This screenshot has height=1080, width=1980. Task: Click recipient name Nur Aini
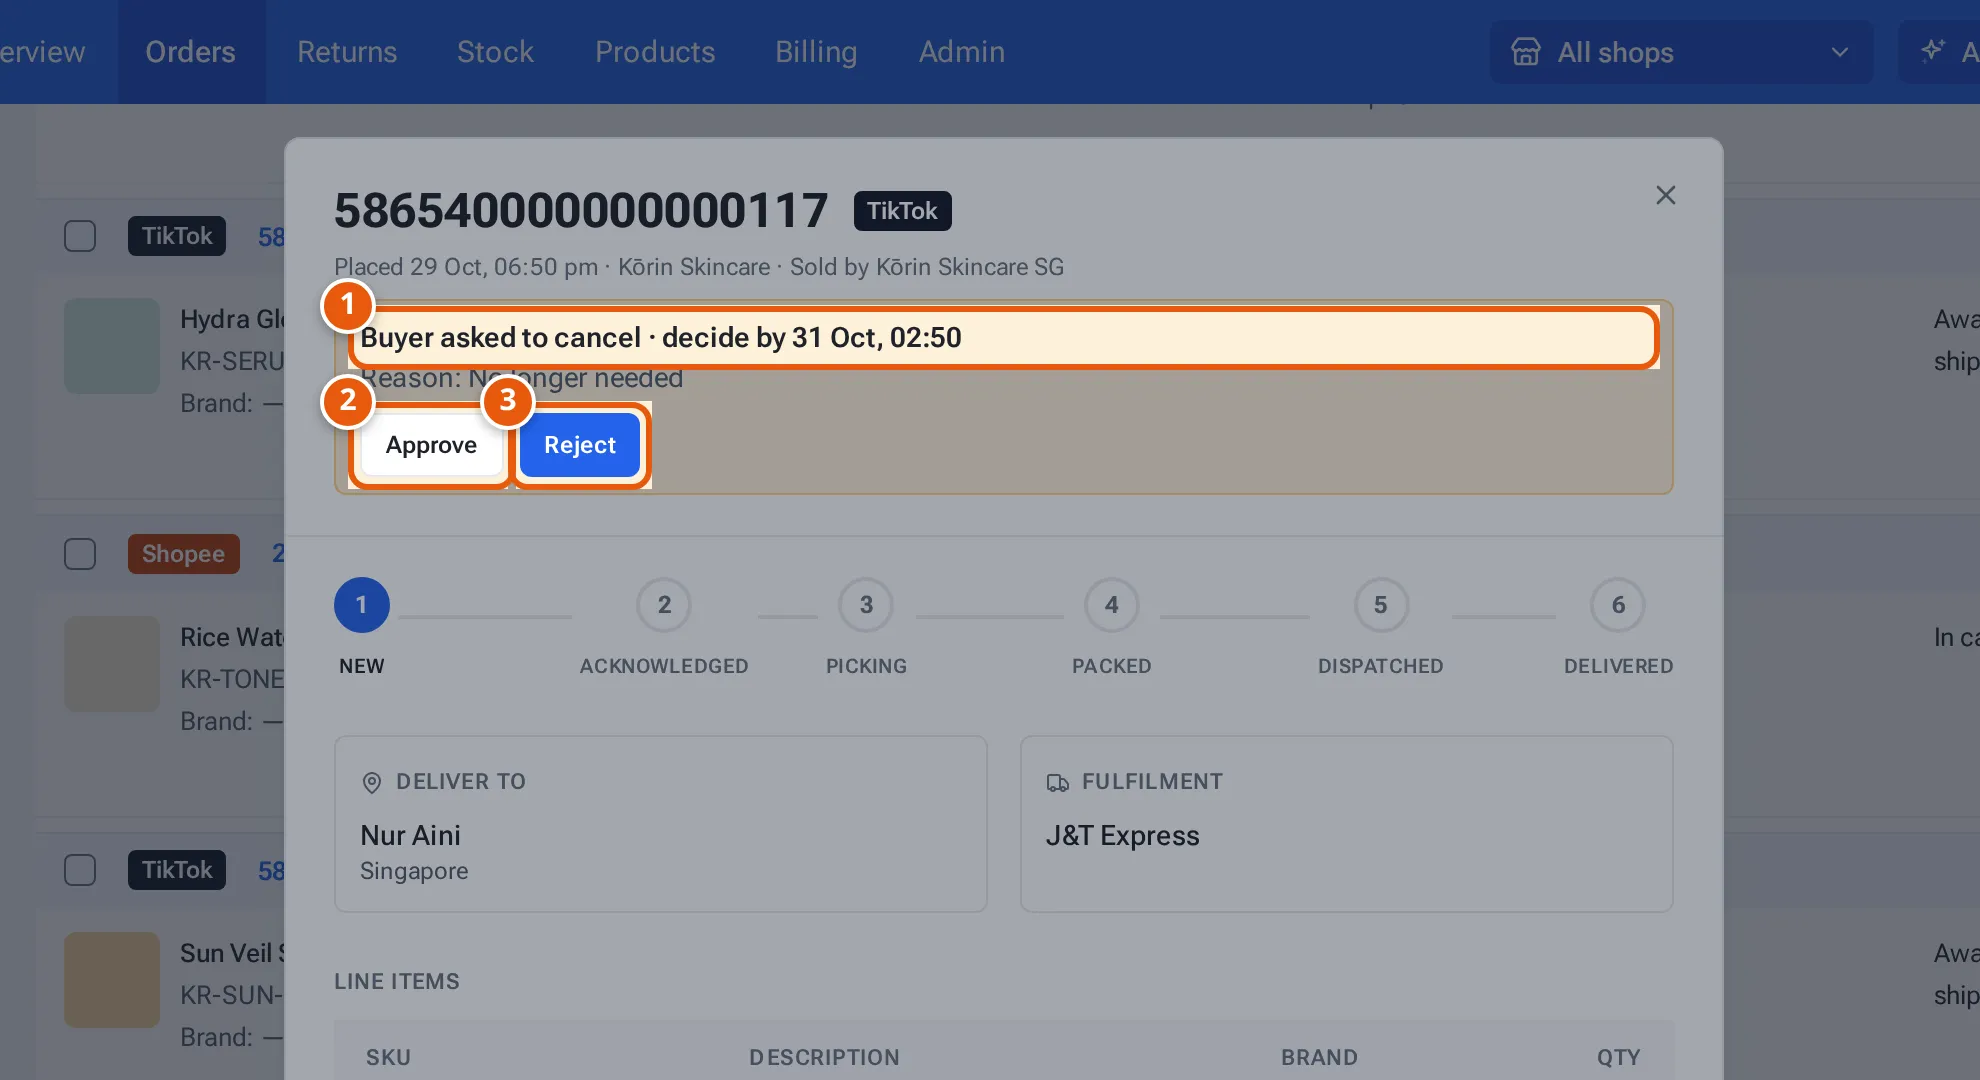coord(411,835)
